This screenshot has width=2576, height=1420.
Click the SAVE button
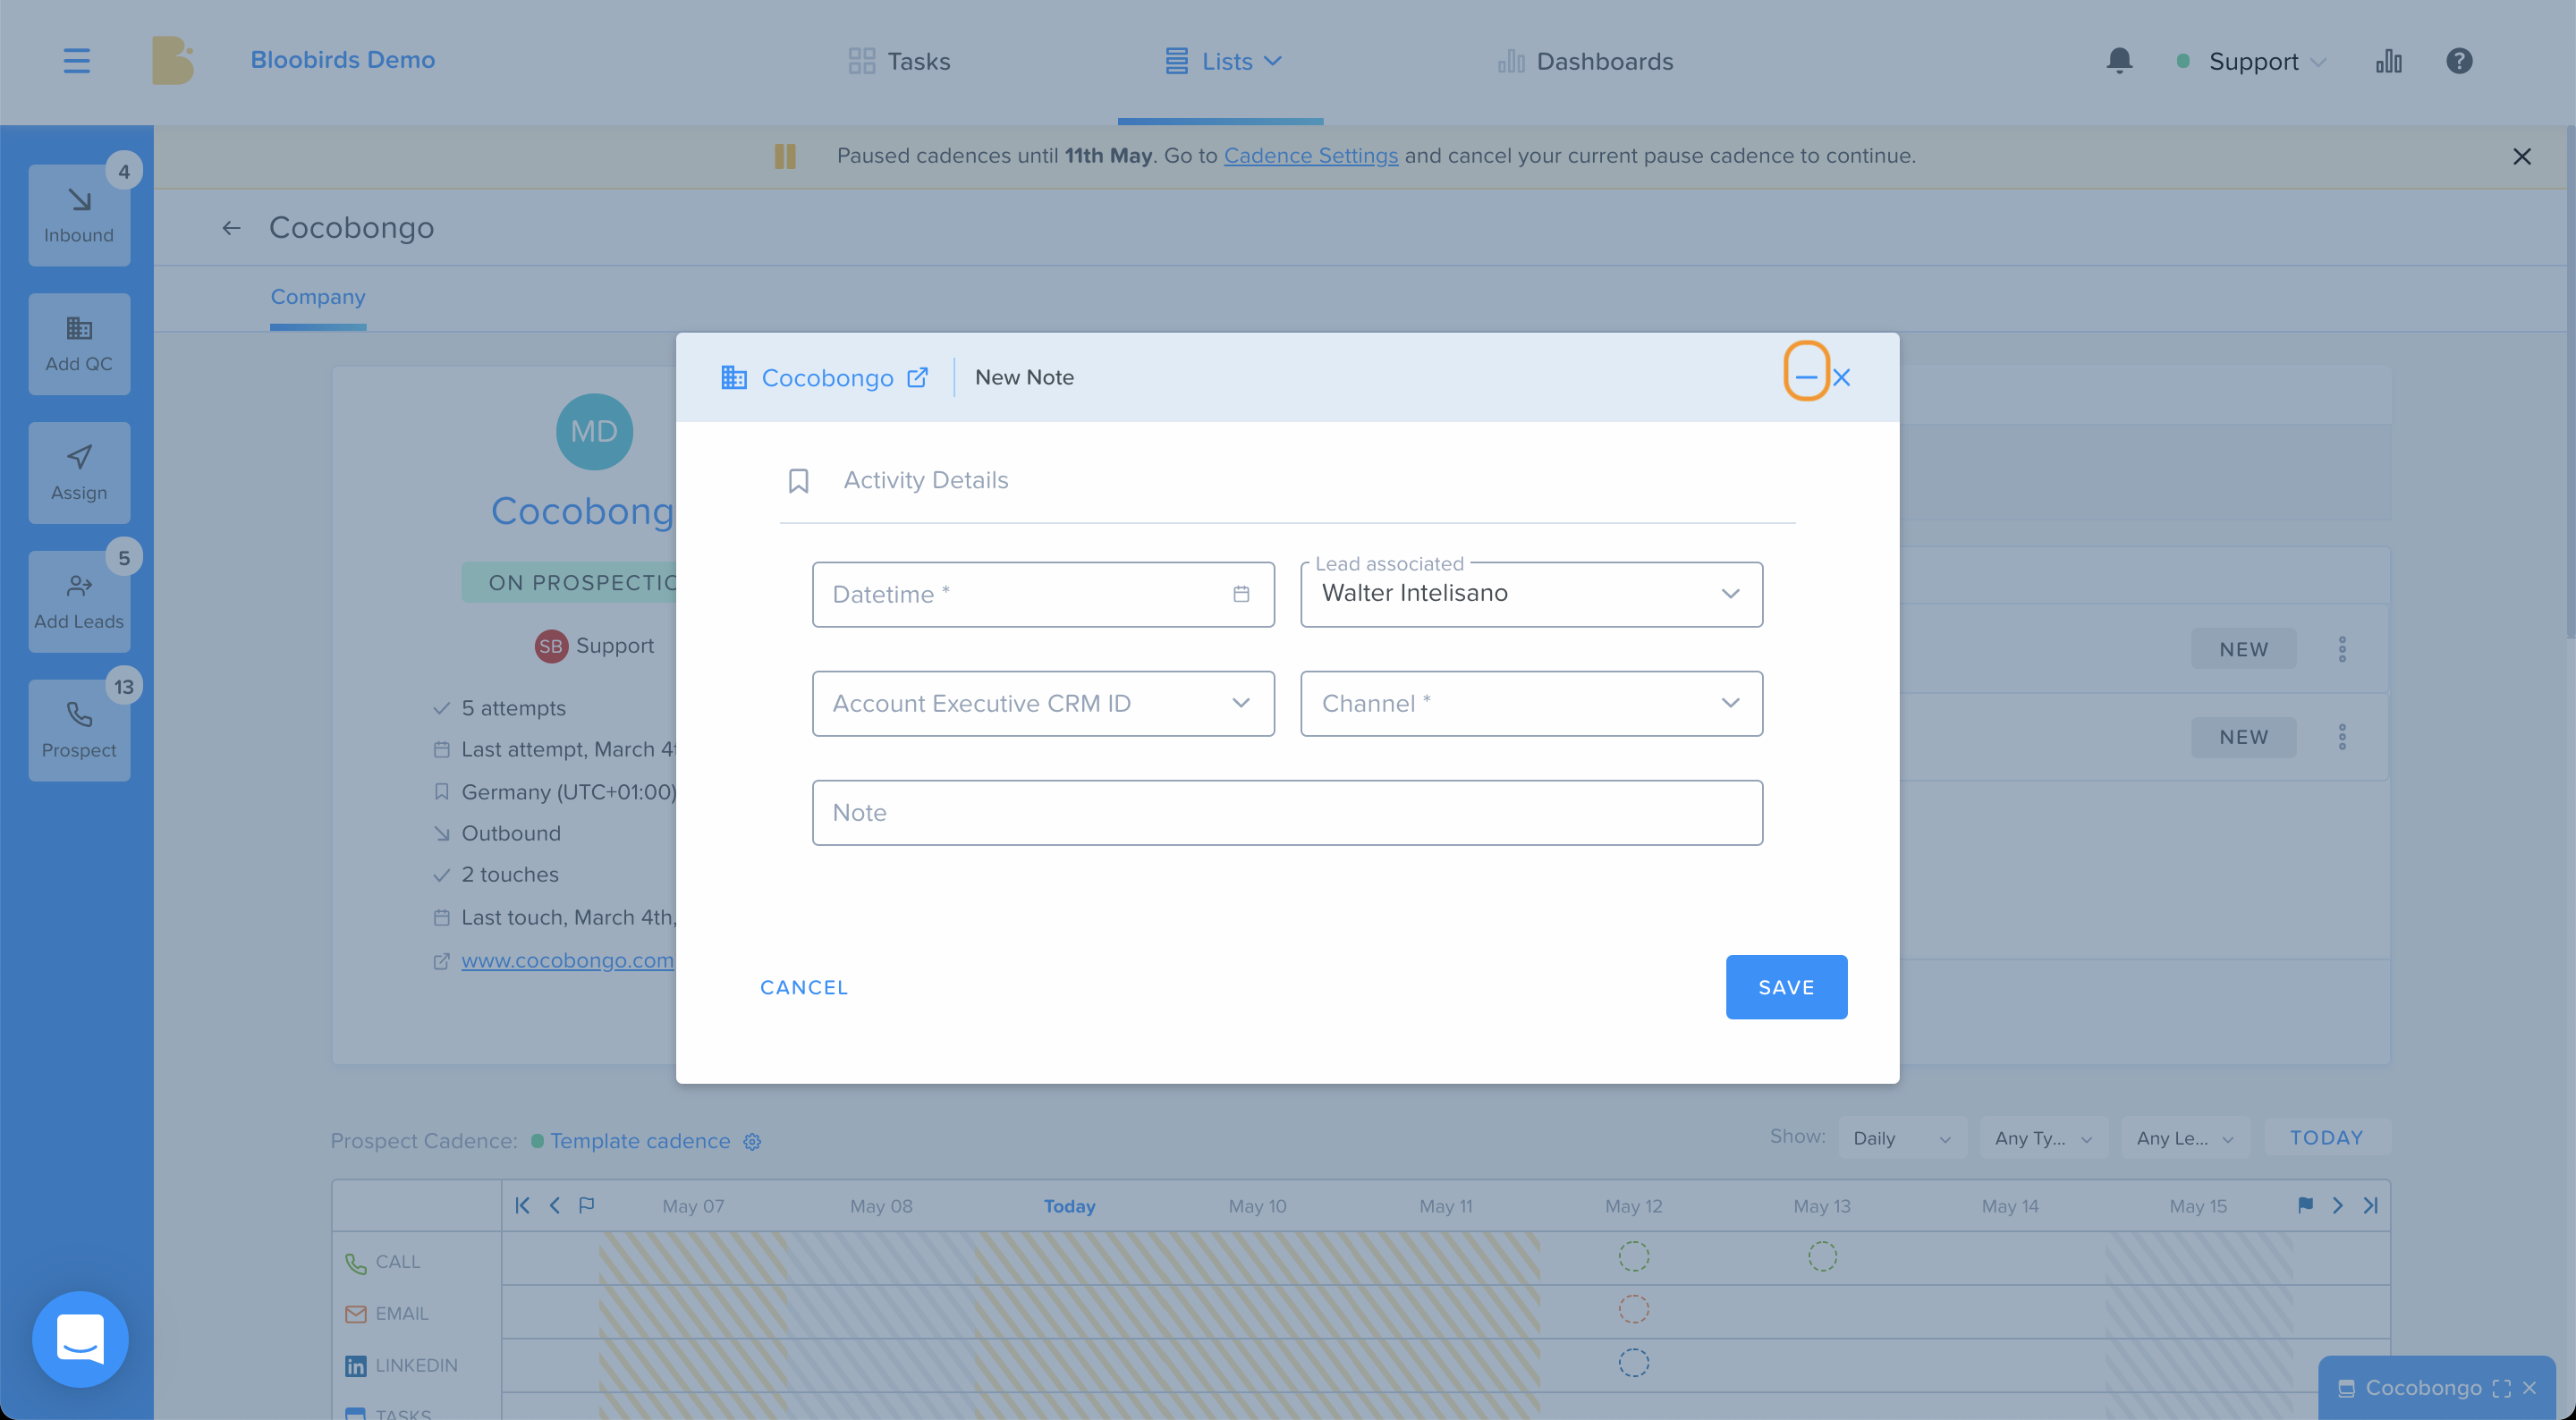click(1786, 988)
